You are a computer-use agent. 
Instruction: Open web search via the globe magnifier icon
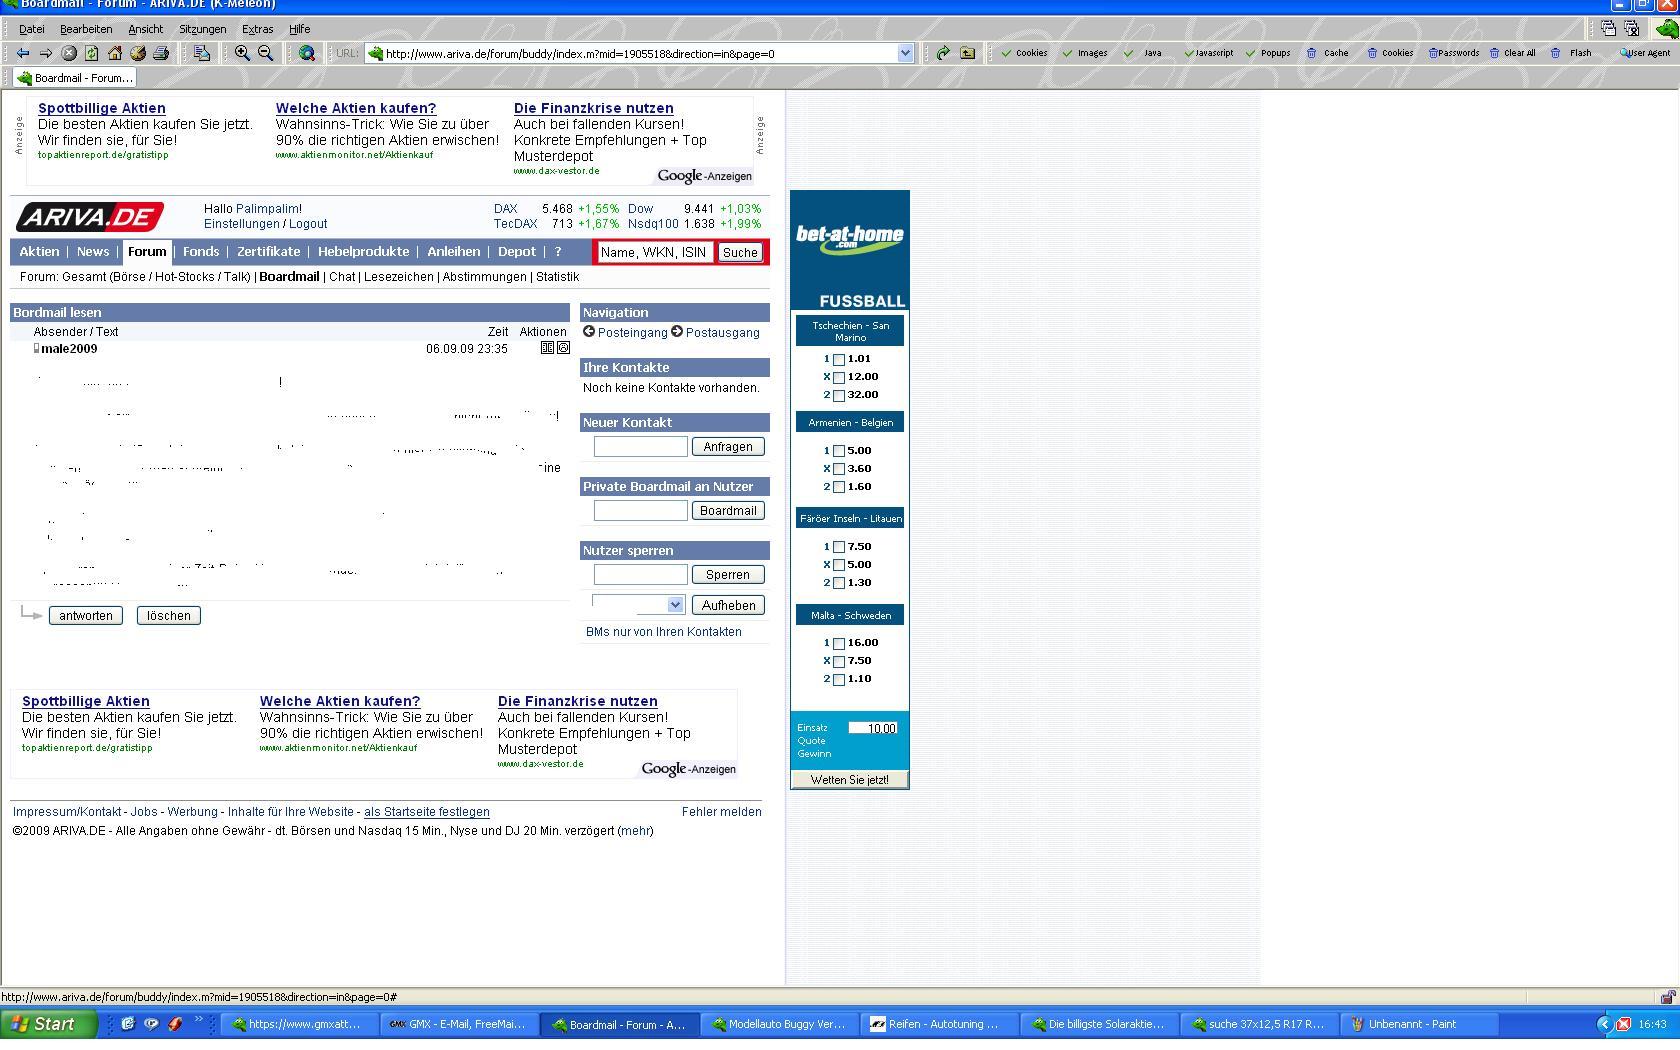[307, 53]
